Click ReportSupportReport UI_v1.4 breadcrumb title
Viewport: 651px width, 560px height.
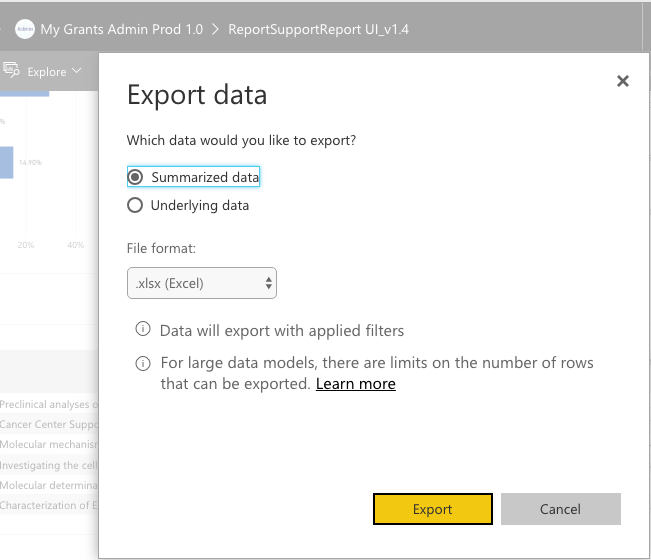tap(318, 29)
